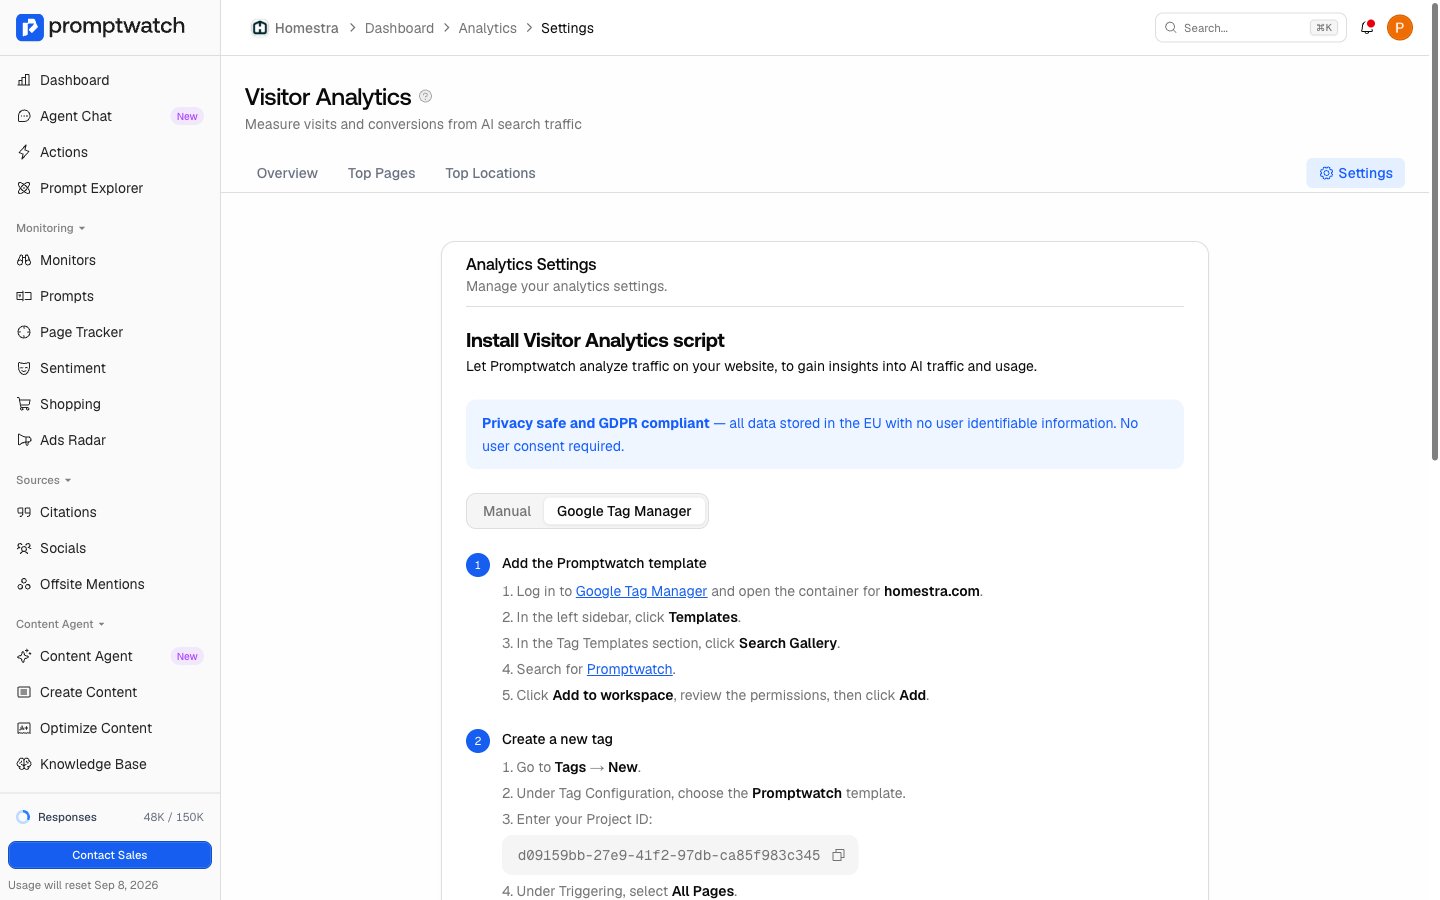Open the Actions lightning icon
The height and width of the screenshot is (900, 1440).
24,152
